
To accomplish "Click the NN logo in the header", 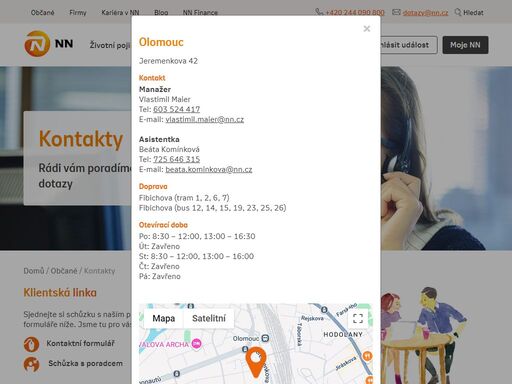I will (49, 44).
